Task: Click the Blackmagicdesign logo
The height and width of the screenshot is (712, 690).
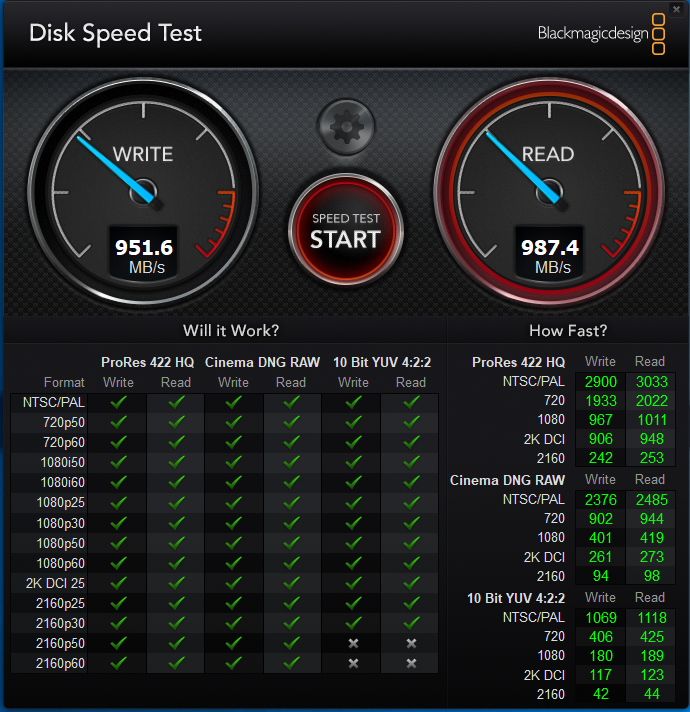Action: pyautogui.click(x=601, y=34)
